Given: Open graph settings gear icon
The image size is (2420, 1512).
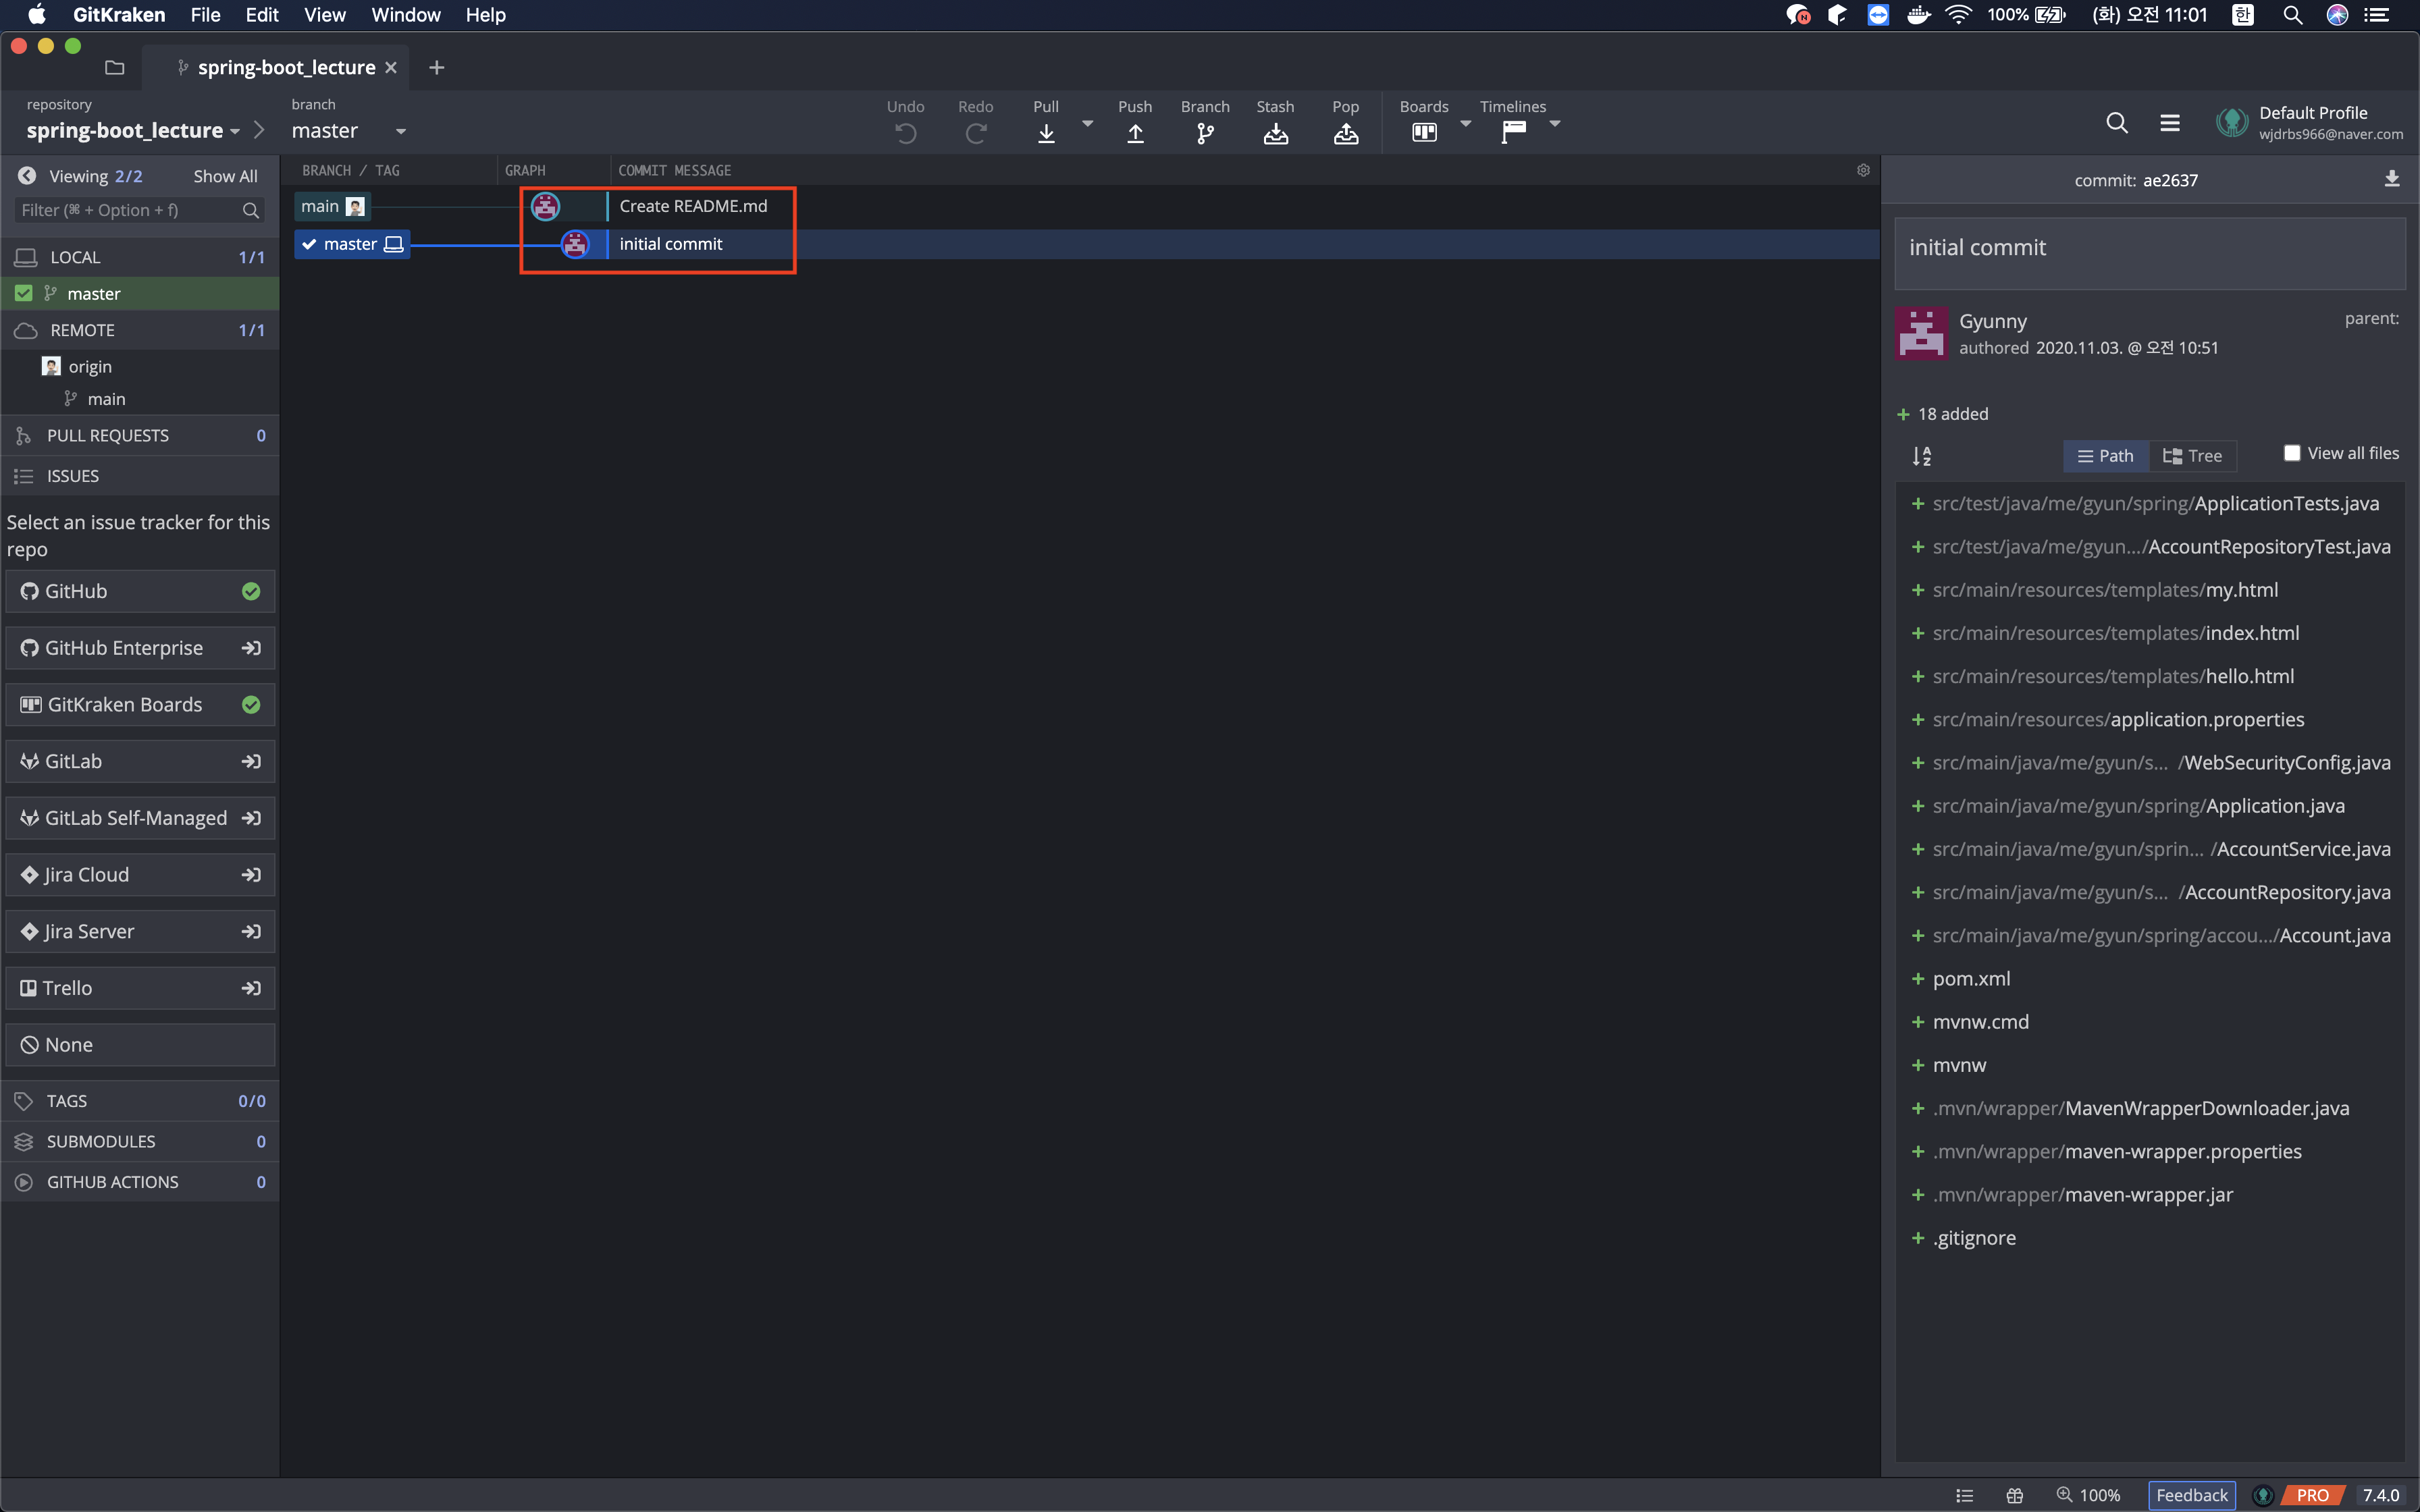Looking at the screenshot, I should pyautogui.click(x=1862, y=170).
